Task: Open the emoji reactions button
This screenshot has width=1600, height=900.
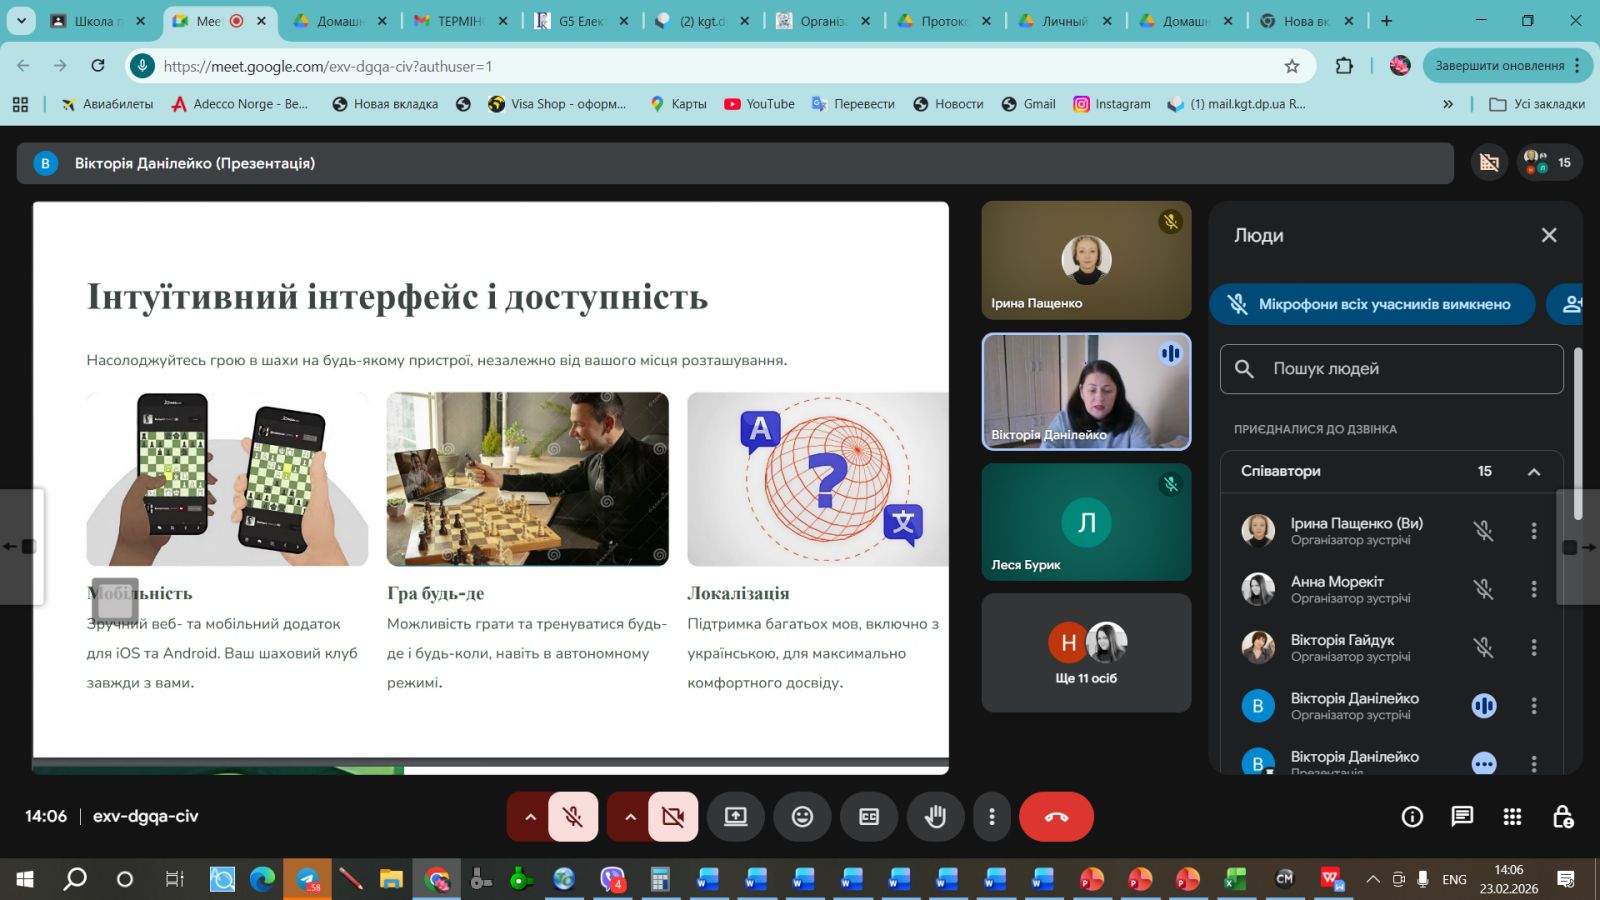Action: tap(802, 817)
